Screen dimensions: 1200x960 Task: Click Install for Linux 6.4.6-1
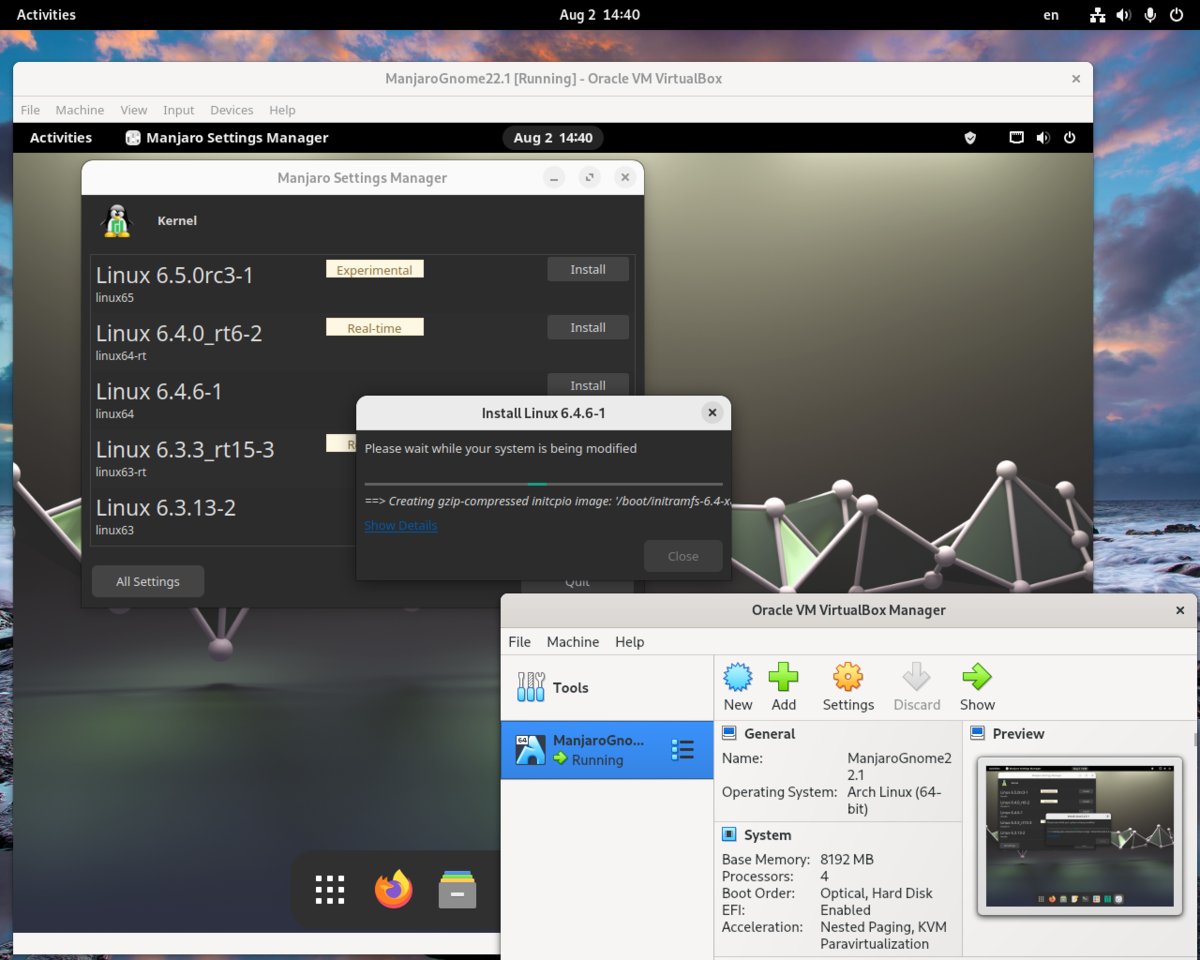588,384
